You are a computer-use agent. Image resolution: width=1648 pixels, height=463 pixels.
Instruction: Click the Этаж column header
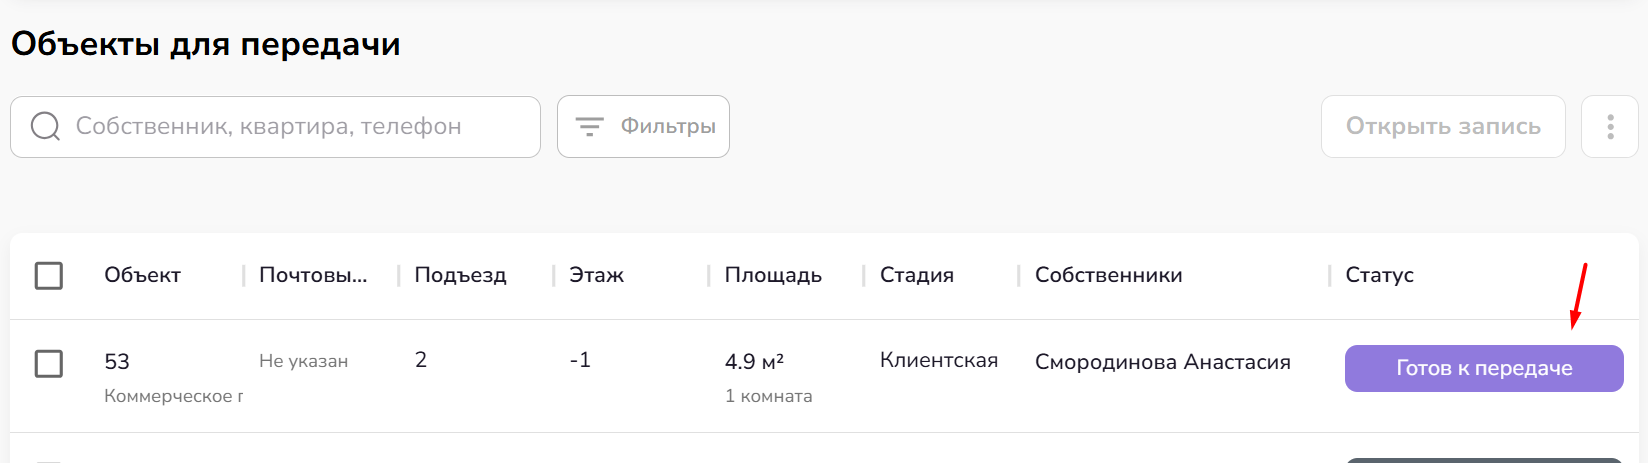[x=596, y=275]
